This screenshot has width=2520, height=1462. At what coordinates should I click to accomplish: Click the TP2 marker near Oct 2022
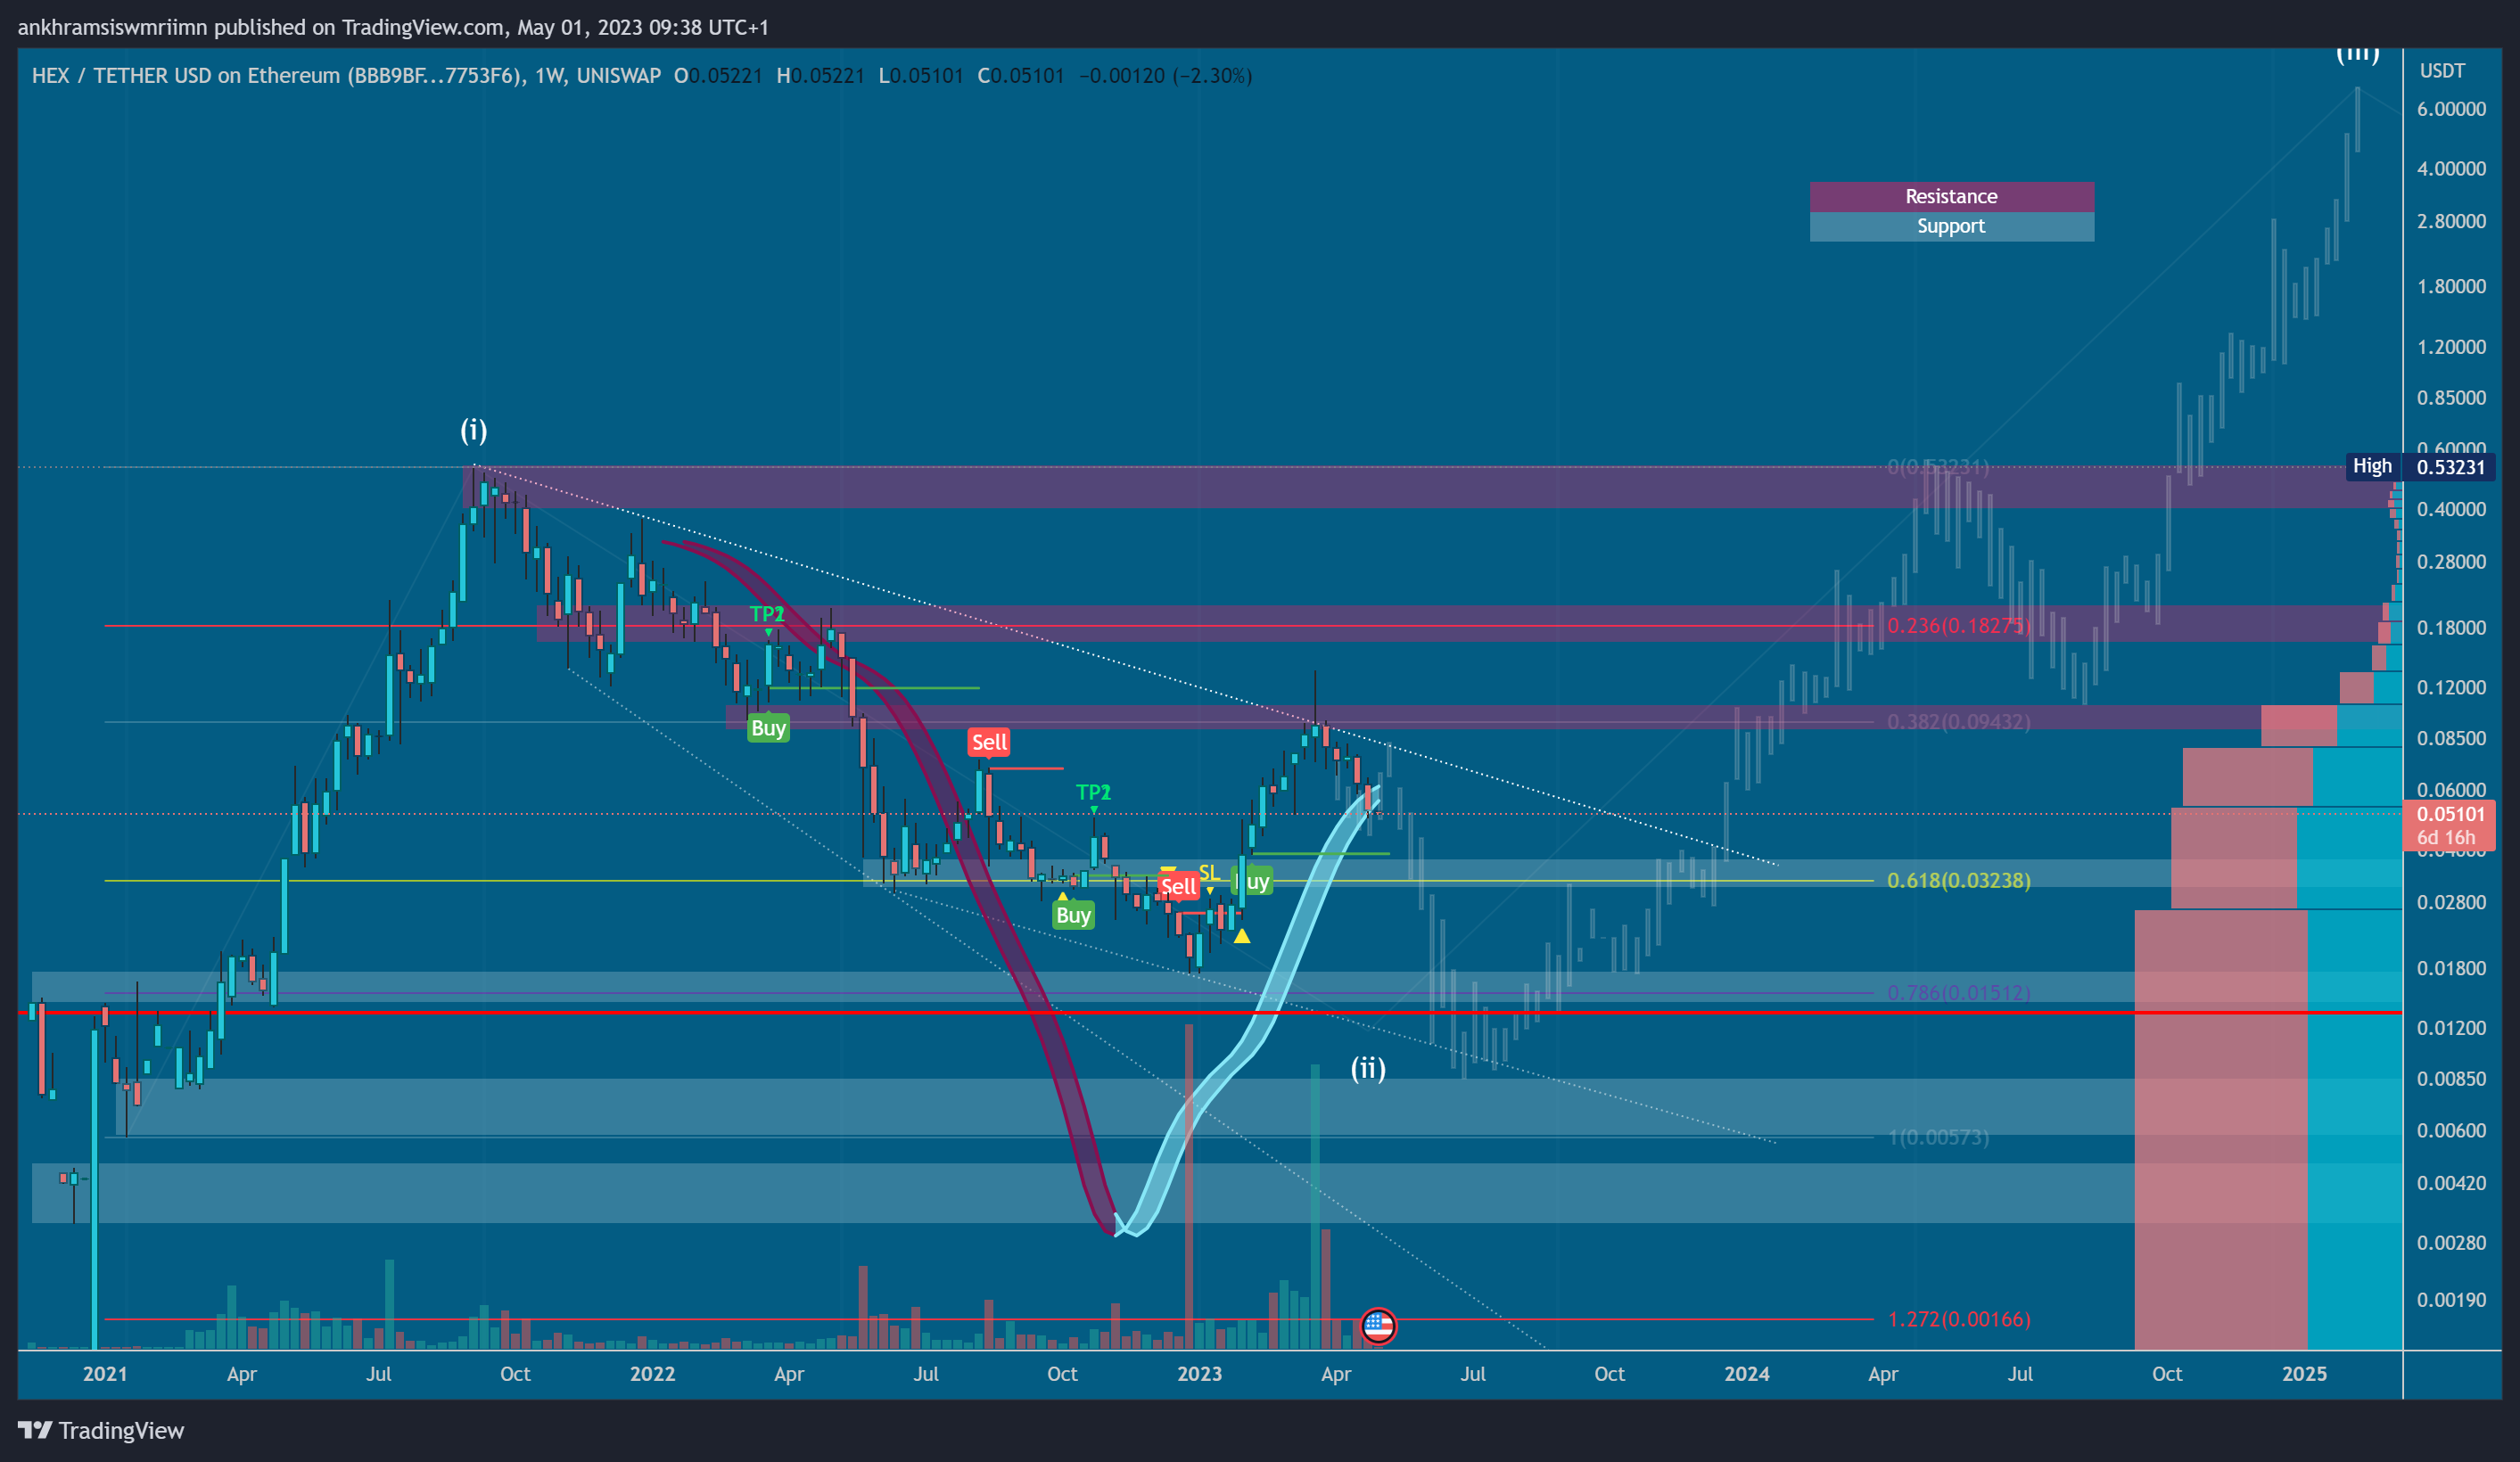(1093, 792)
